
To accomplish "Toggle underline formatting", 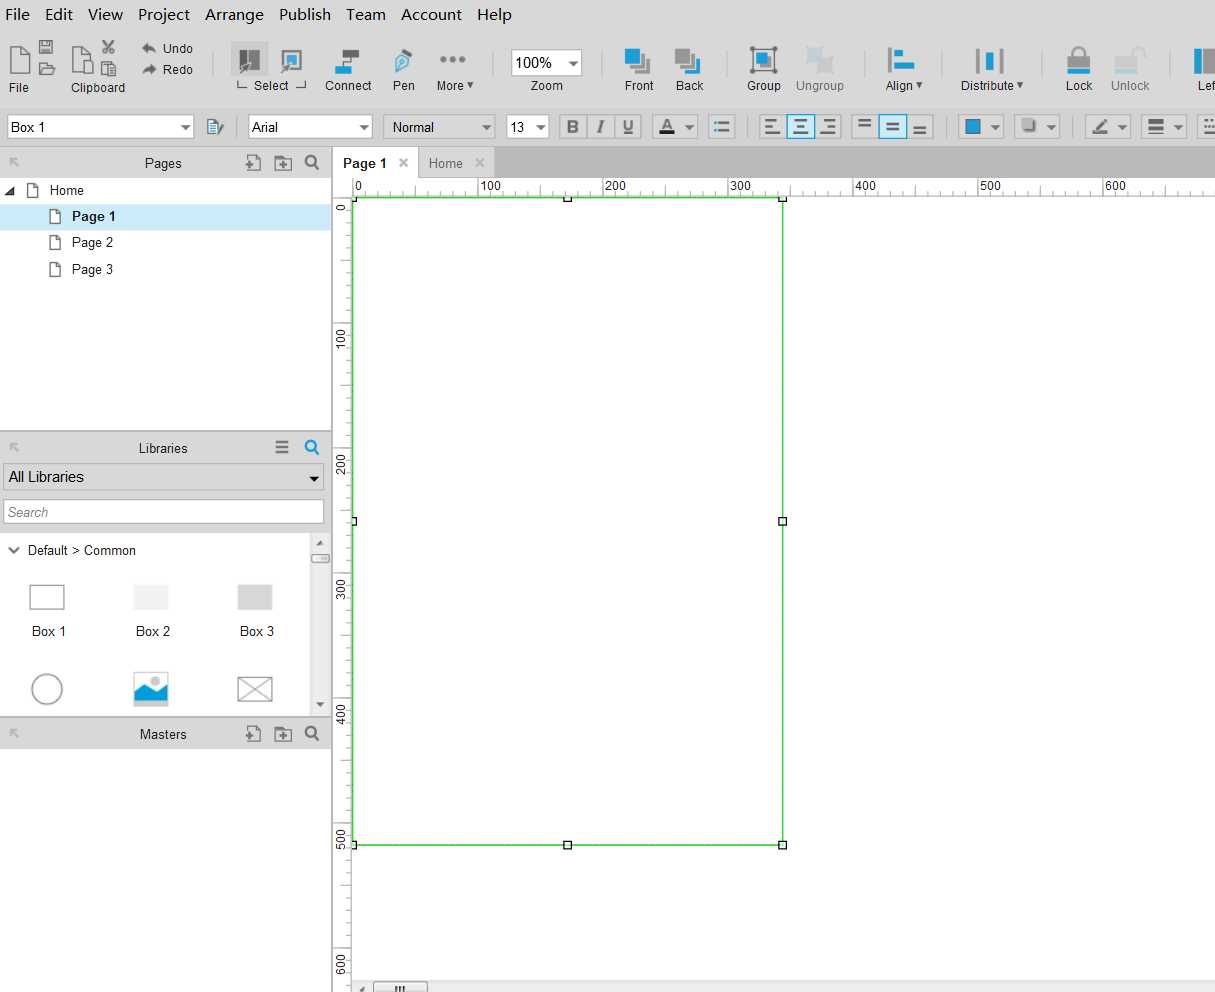I will (628, 127).
